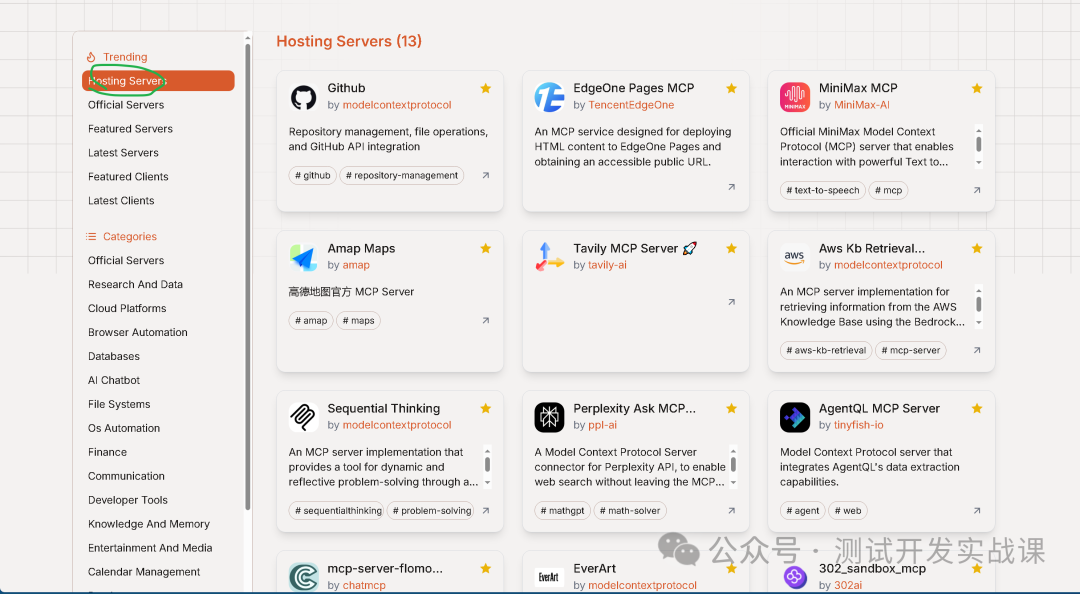Click the AgentQL MCP Server logo
The width and height of the screenshot is (1080, 594).
pyautogui.click(x=795, y=417)
